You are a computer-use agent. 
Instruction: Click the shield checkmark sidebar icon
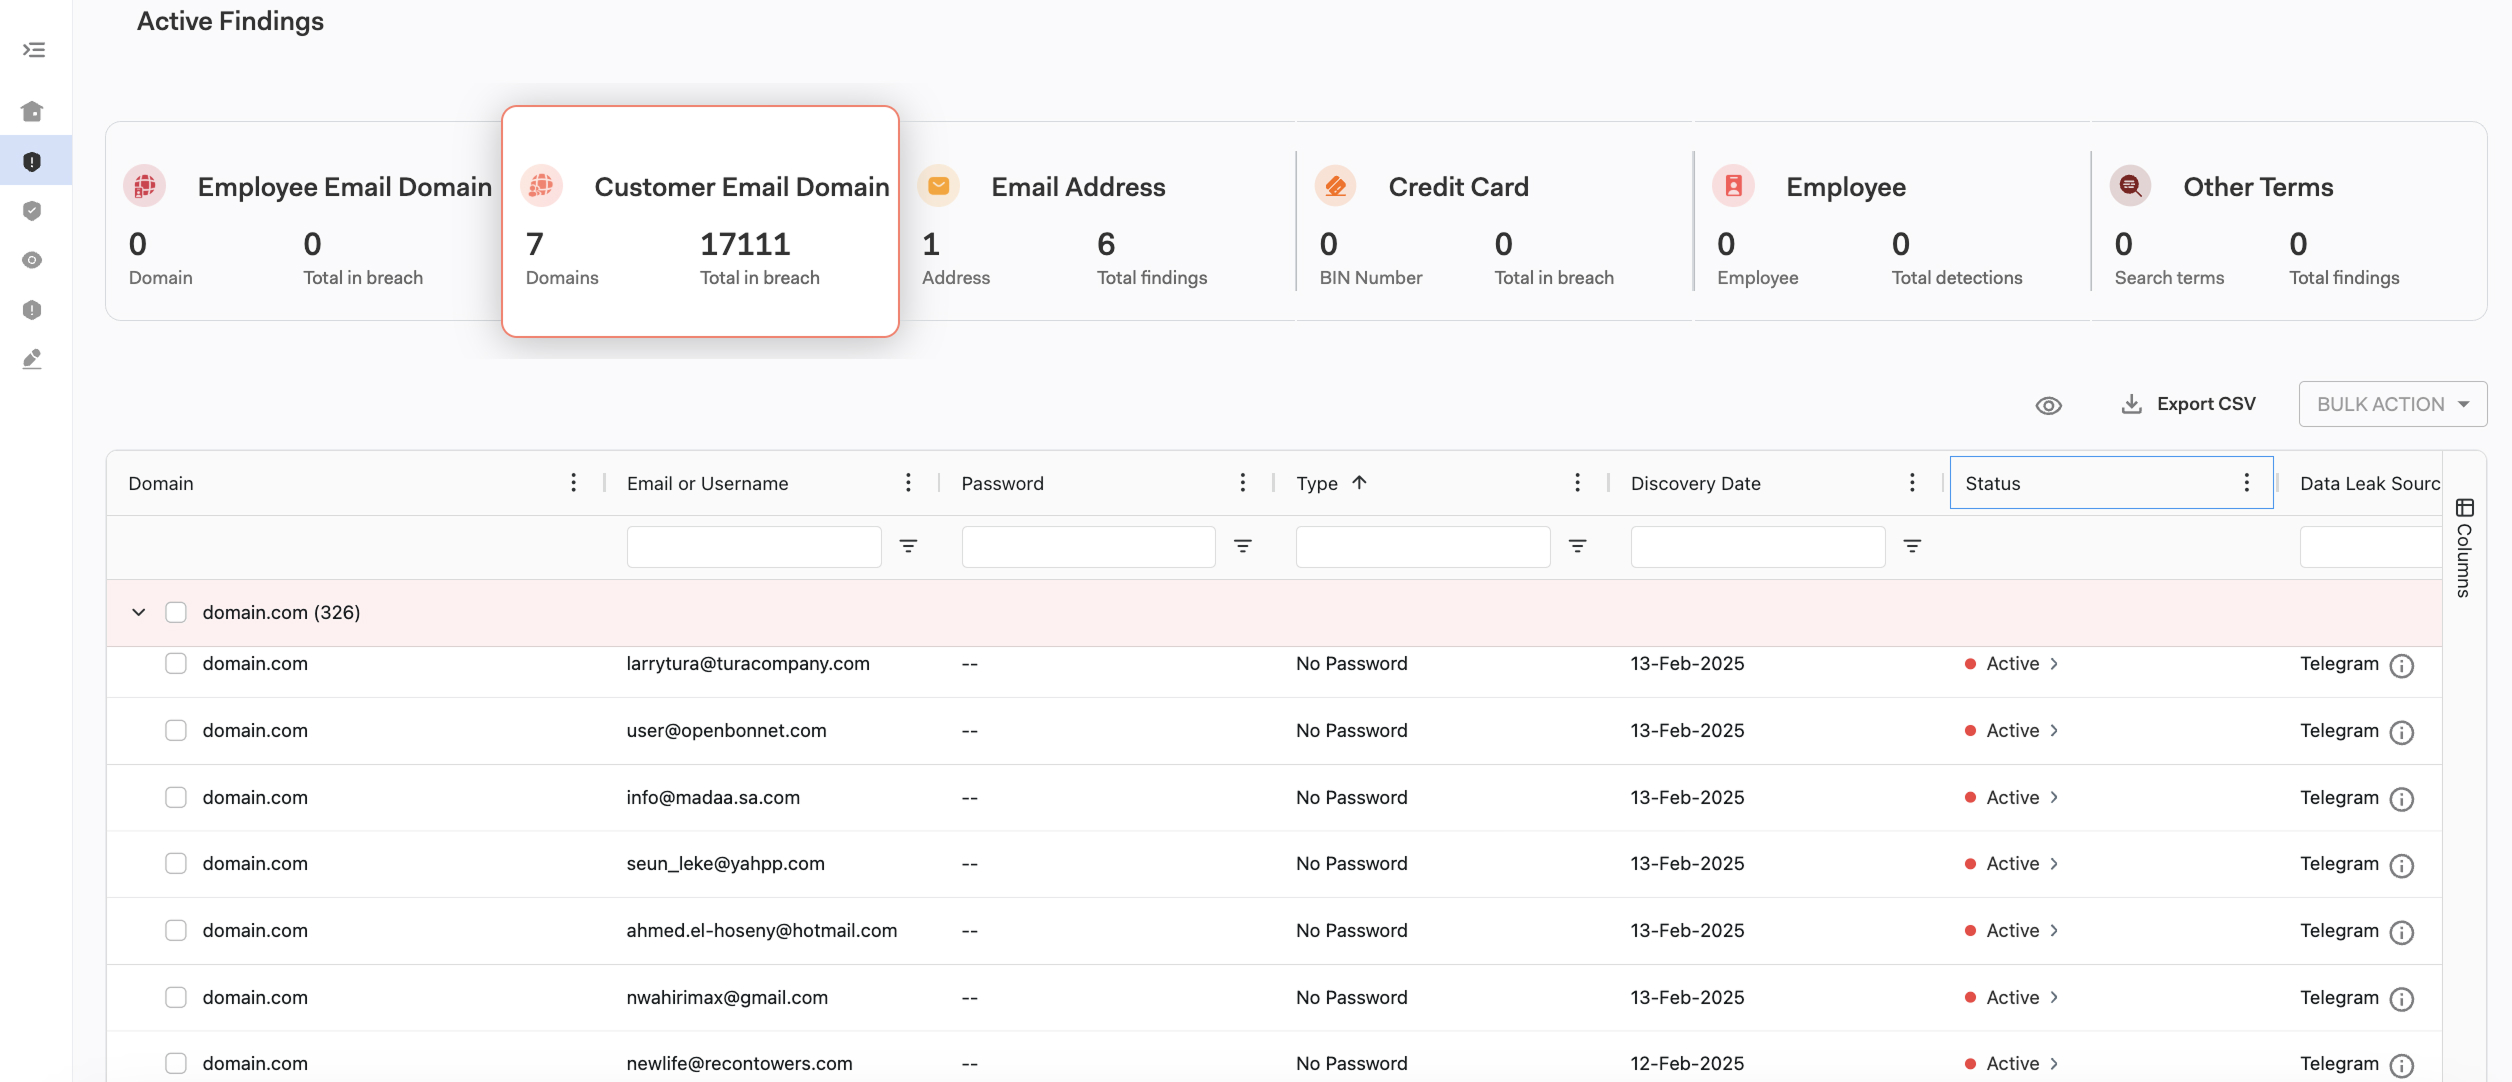pos(32,210)
